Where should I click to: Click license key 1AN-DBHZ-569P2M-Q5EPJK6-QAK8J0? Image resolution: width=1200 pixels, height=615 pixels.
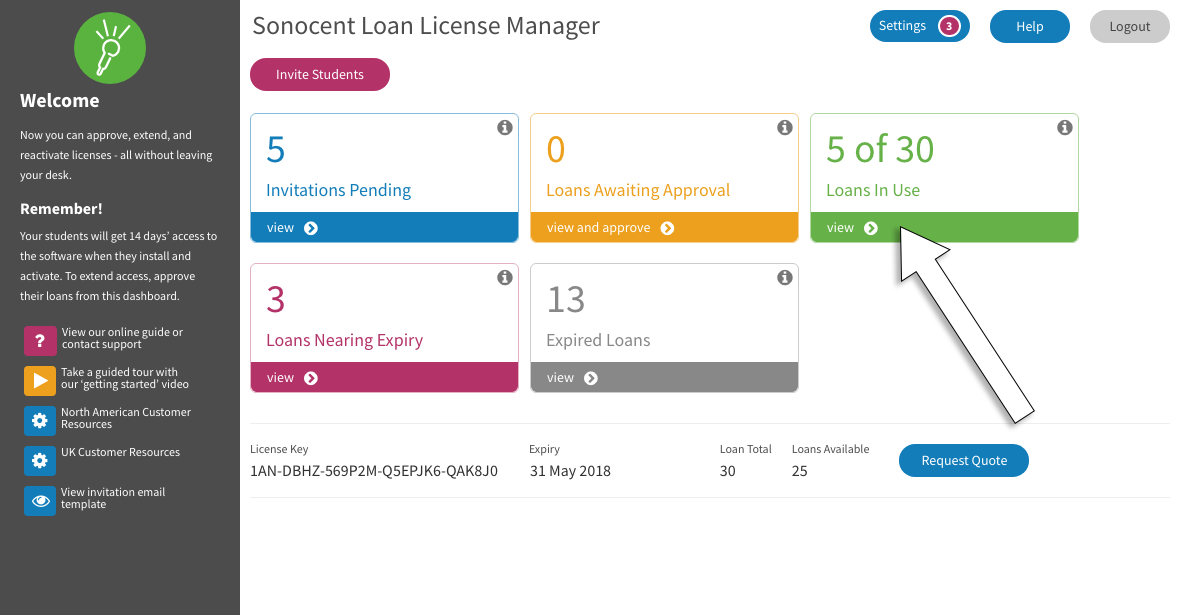click(374, 471)
